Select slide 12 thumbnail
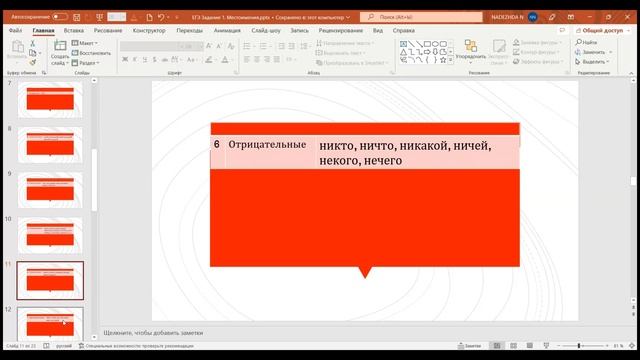Image resolution: width=640 pixels, height=360 pixels. [x=50, y=324]
